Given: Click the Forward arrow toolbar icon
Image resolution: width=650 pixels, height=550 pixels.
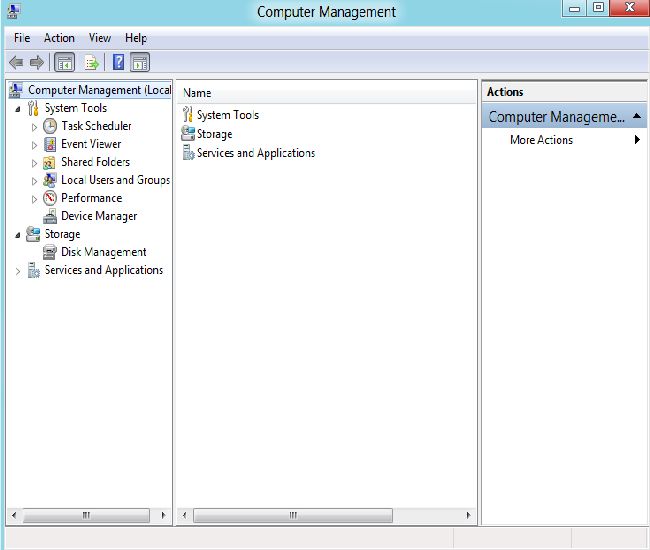Looking at the screenshot, I should coord(37,63).
